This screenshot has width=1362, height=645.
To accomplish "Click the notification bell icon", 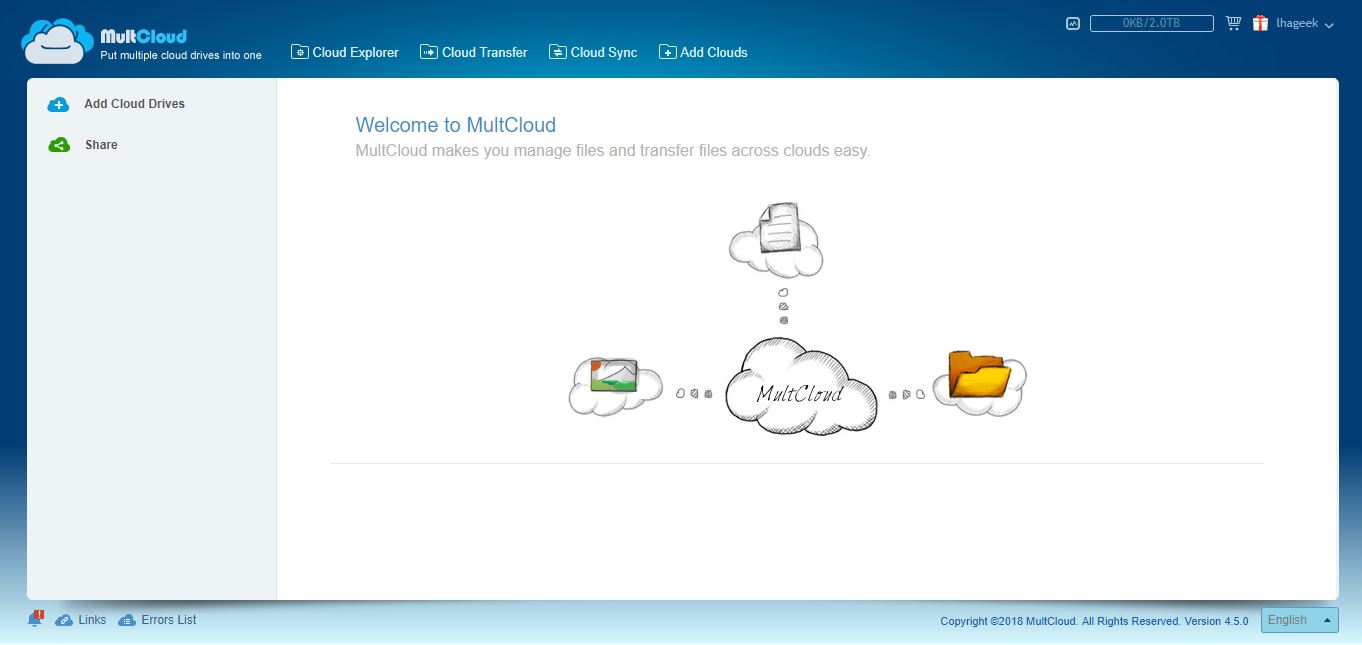I will click(35, 619).
